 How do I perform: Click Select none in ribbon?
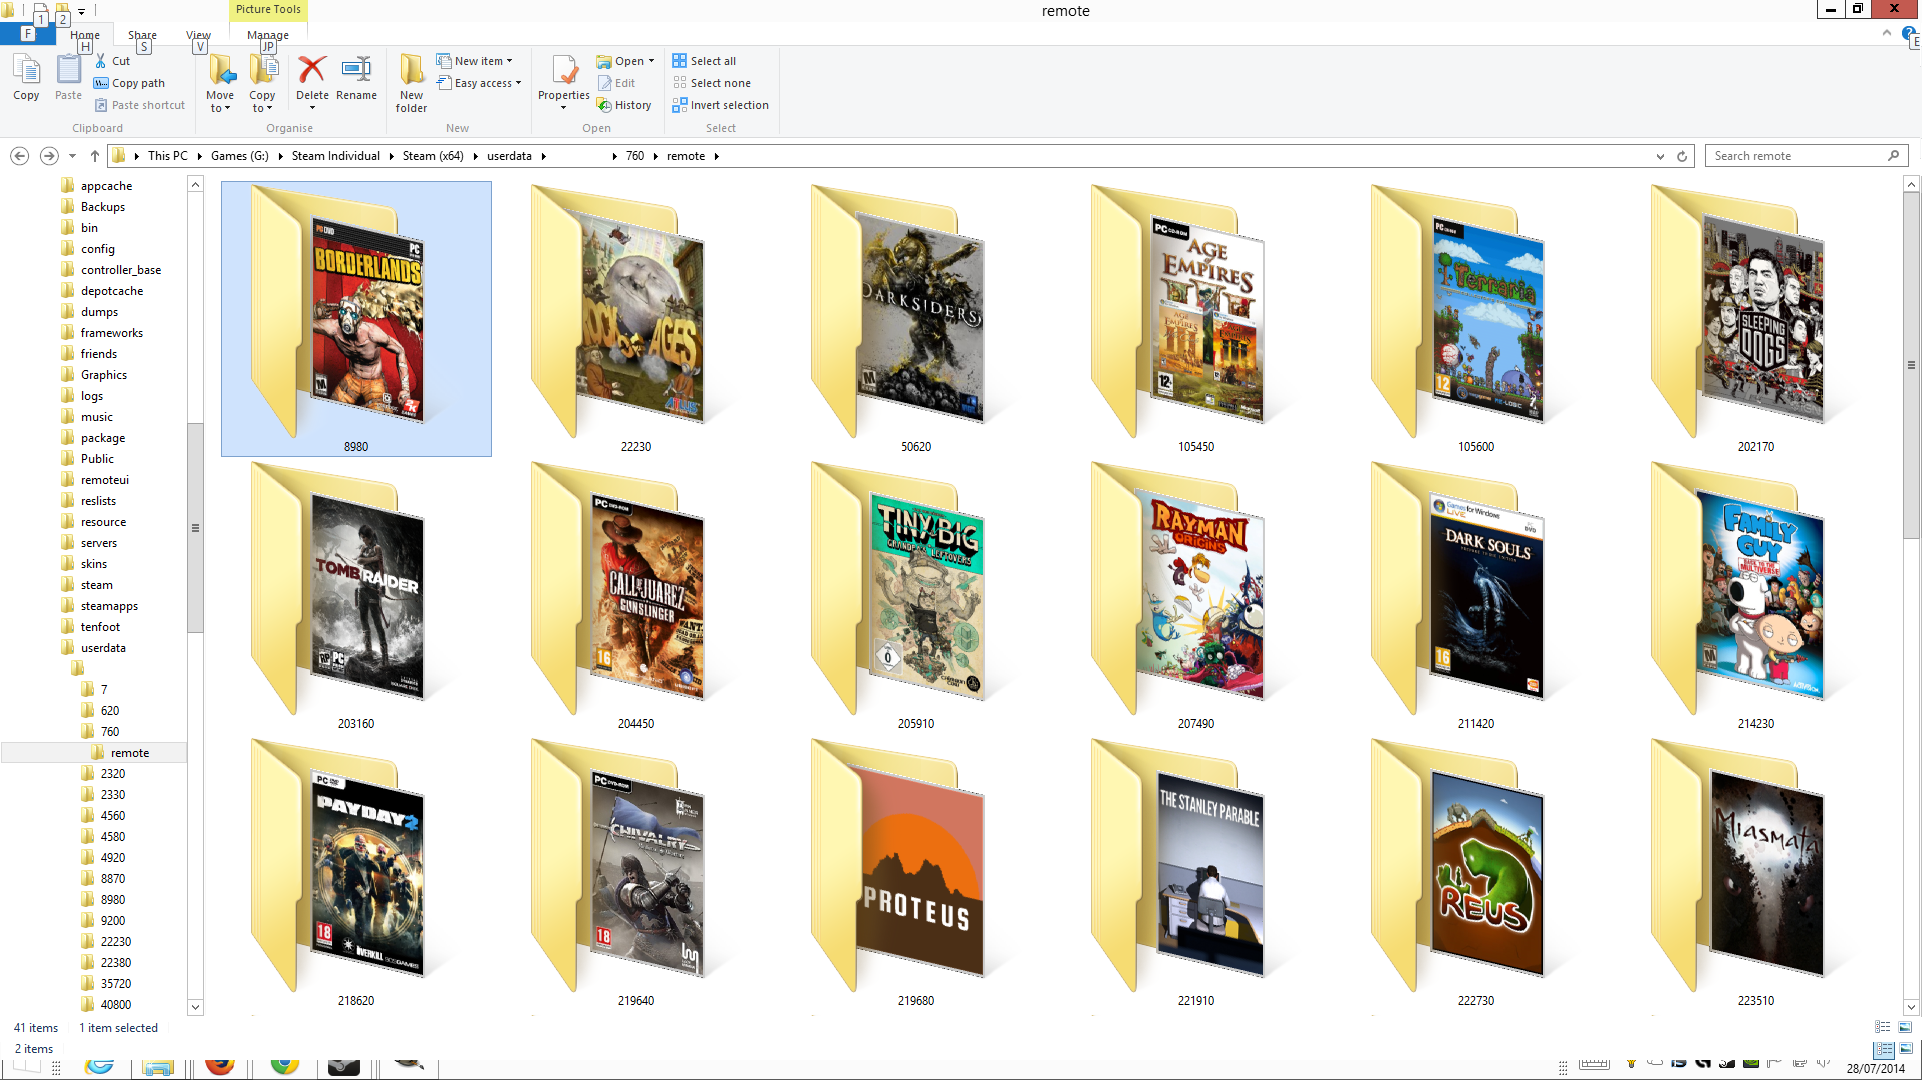[712, 83]
